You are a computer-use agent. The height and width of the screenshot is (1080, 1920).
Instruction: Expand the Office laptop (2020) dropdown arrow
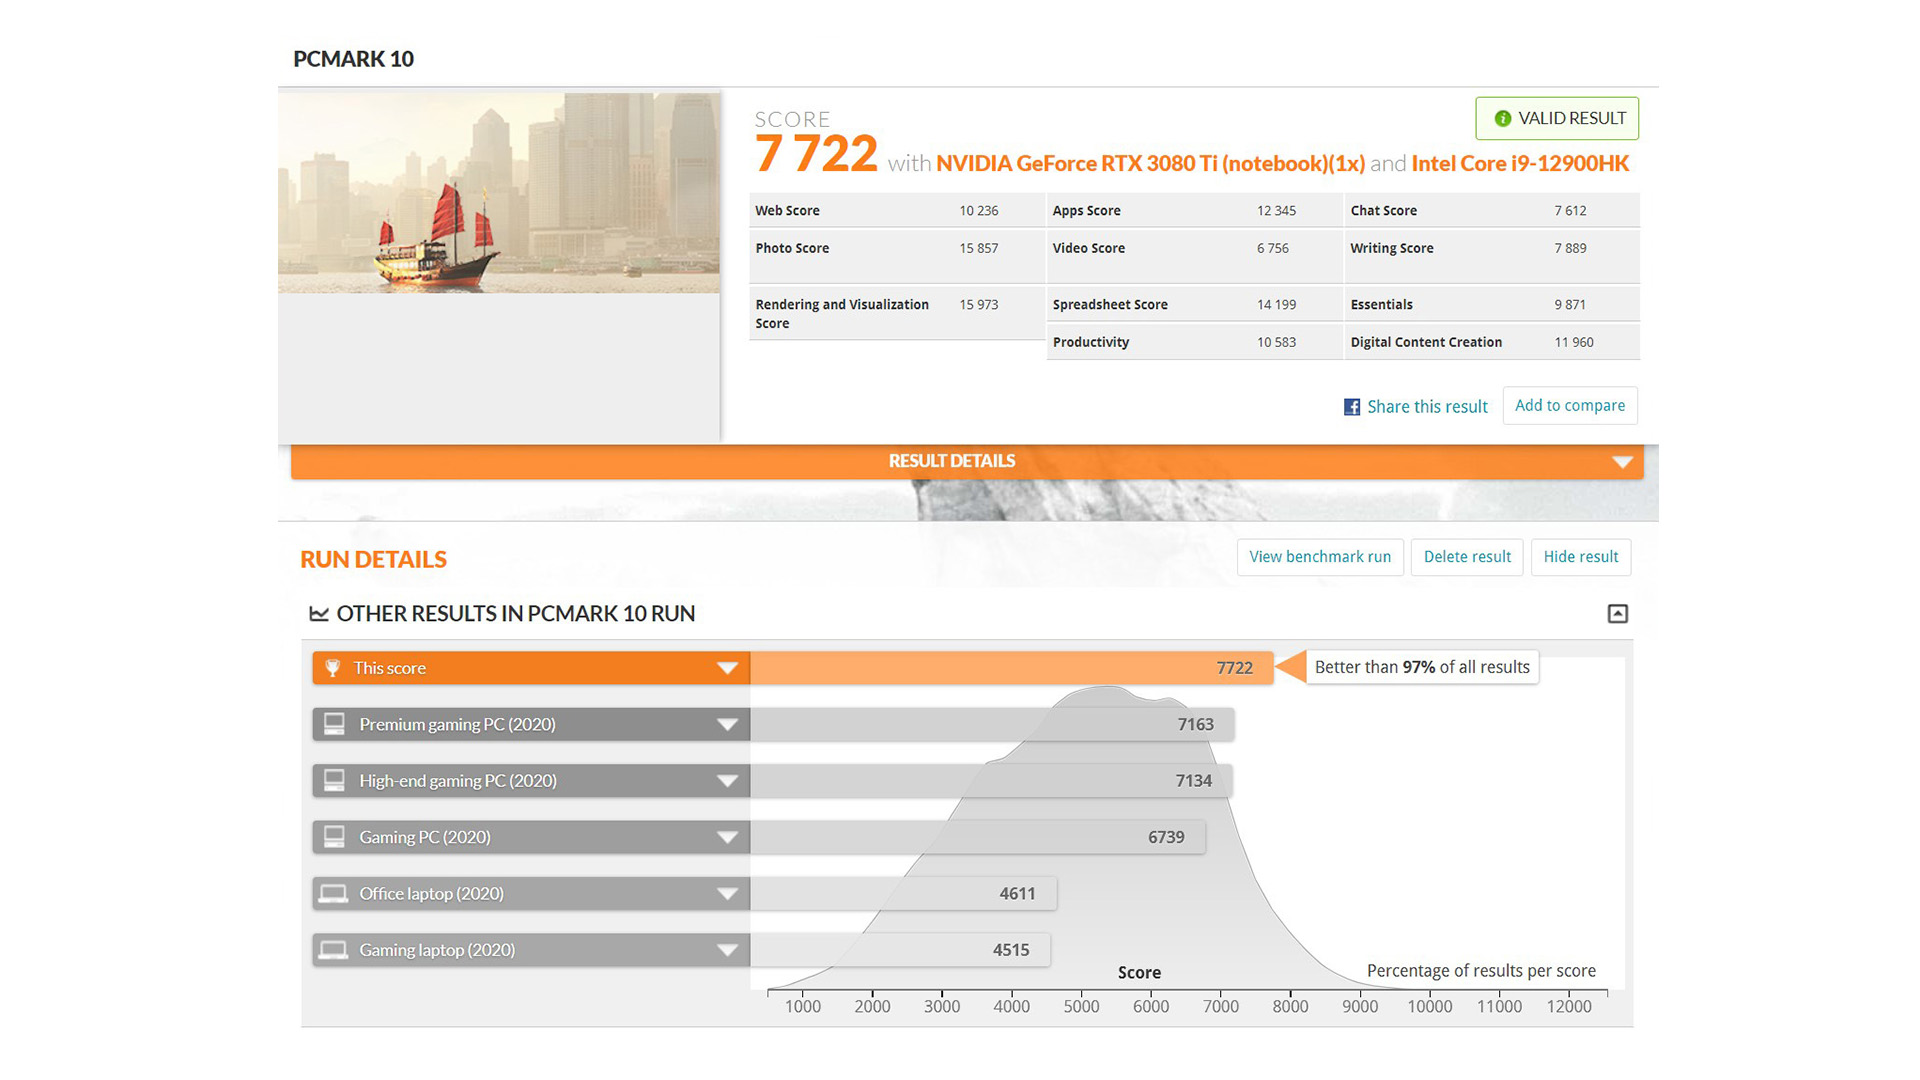point(727,894)
